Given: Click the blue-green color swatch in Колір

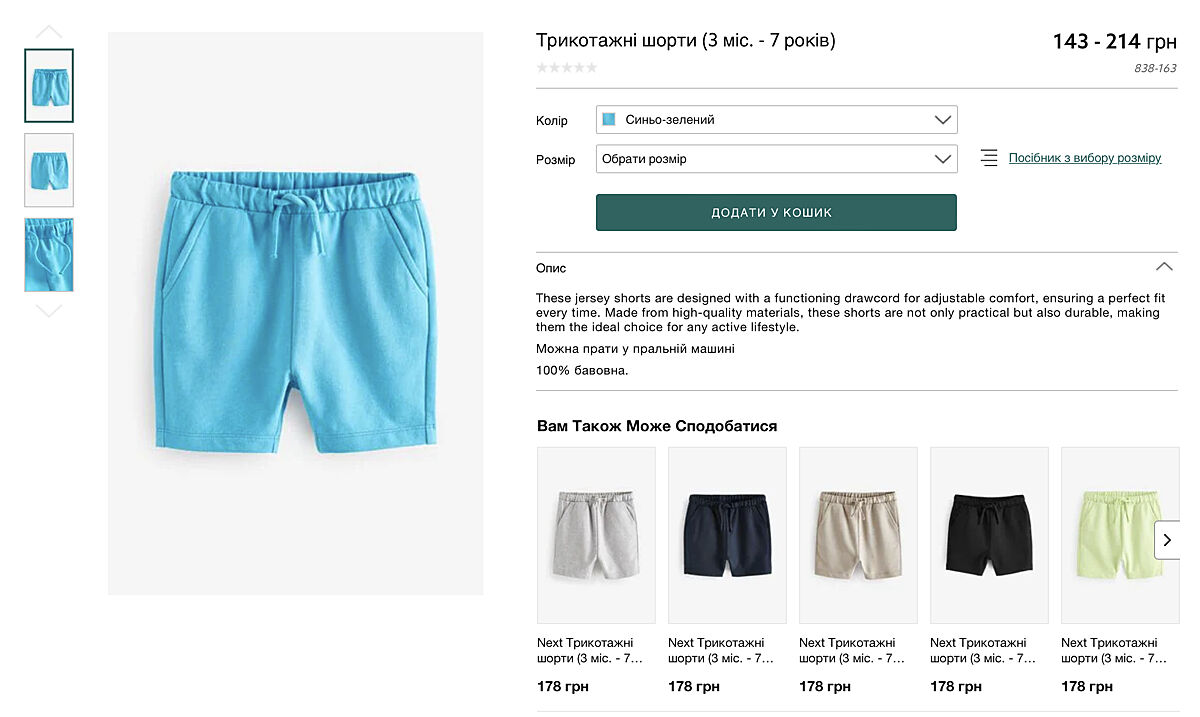Looking at the screenshot, I should (609, 120).
